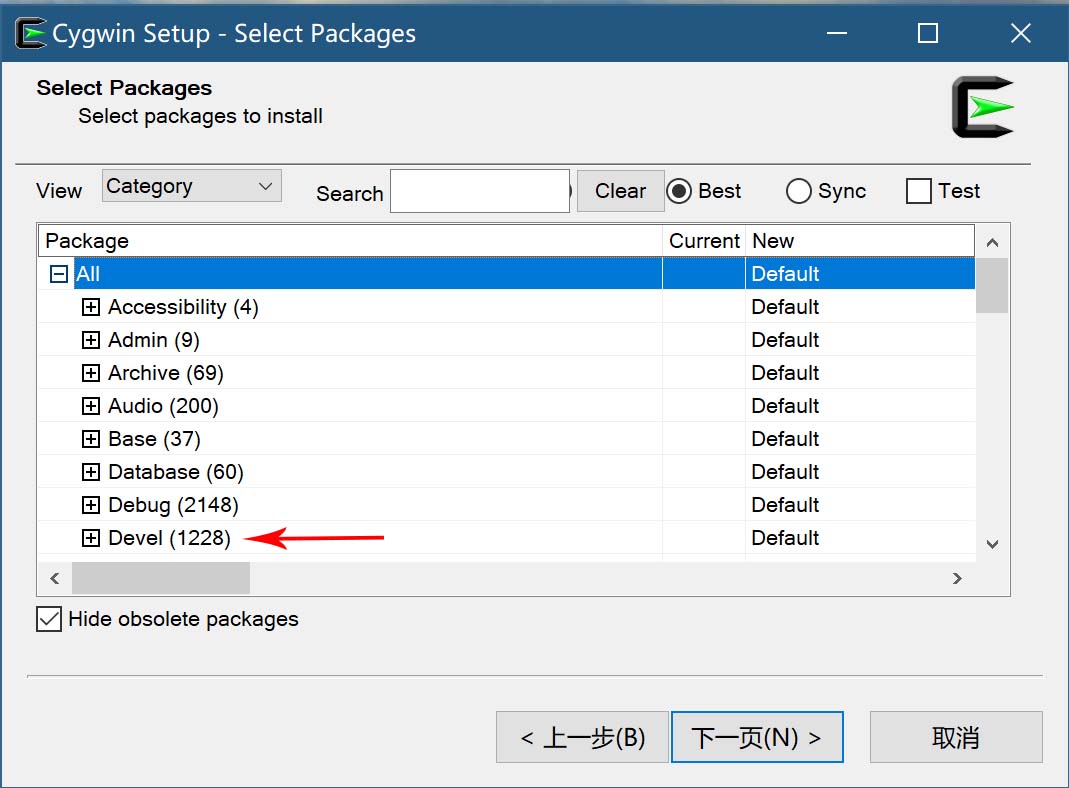Click the horizontal scrollbar left arrow
The width and height of the screenshot is (1069, 788).
coord(55,578)
